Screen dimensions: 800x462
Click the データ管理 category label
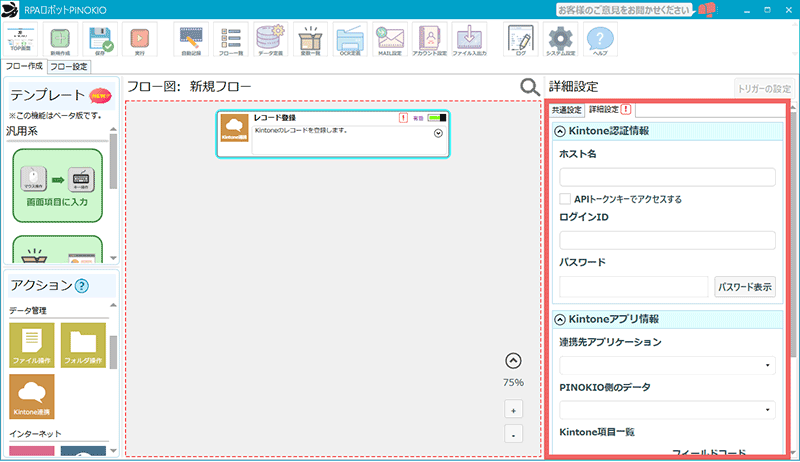(x=28, y=311)
